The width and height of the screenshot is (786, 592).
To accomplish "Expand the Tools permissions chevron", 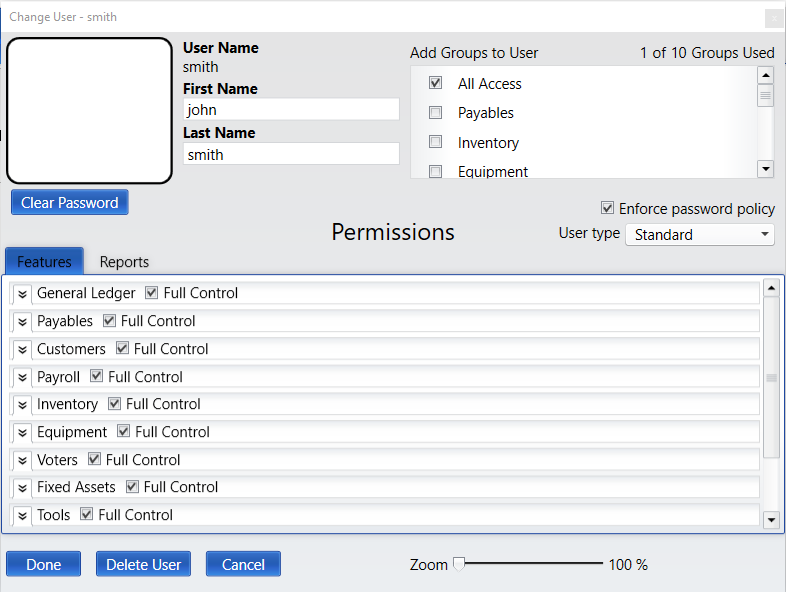I will [22, 515].
